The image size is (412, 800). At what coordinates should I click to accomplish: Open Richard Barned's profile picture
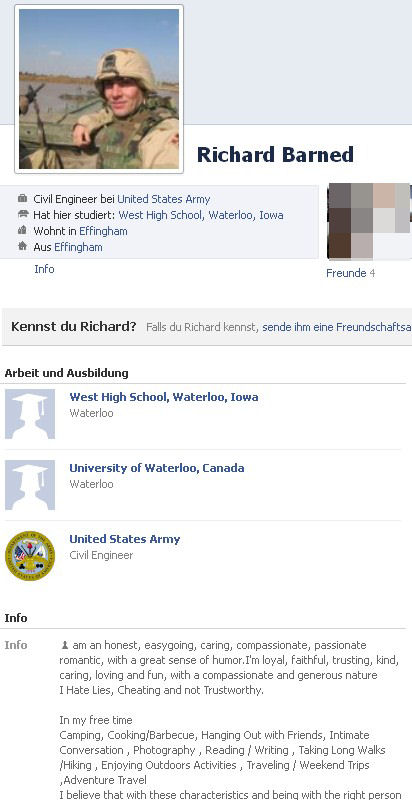tap(99, 89)
